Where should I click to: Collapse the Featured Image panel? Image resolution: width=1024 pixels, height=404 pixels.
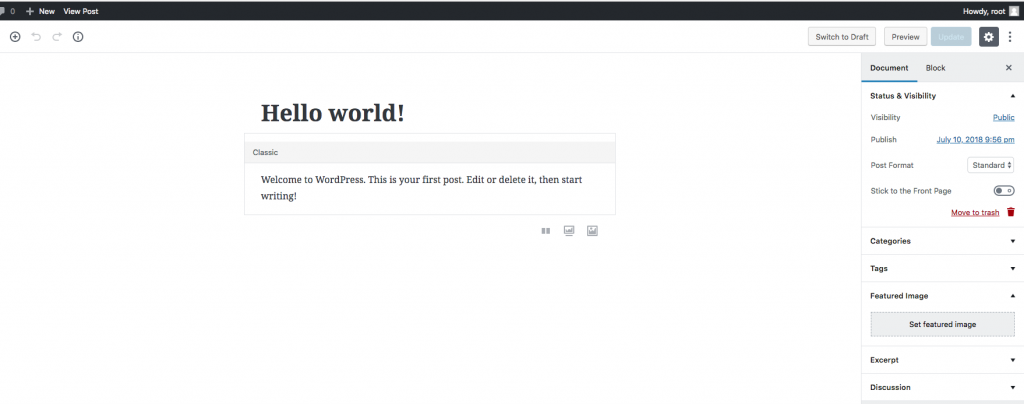(x=942, y=296)
